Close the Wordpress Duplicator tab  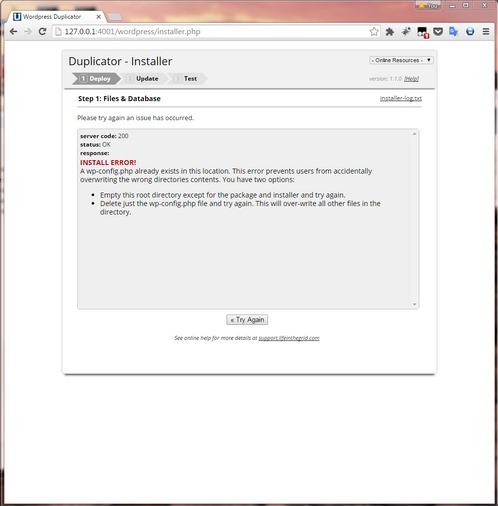click(99, 17)
